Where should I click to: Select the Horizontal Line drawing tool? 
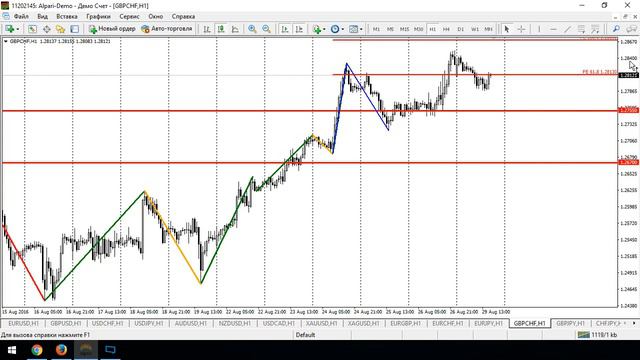point(553,29)
